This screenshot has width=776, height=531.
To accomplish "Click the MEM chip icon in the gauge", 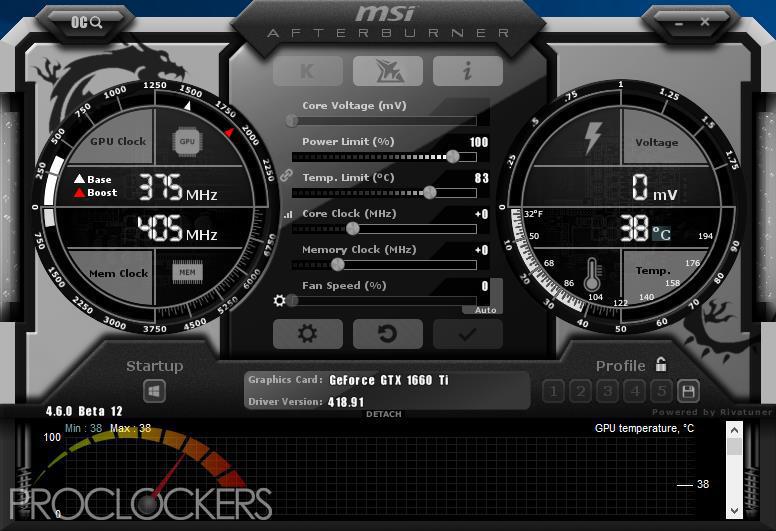I will tap(187, 272).
